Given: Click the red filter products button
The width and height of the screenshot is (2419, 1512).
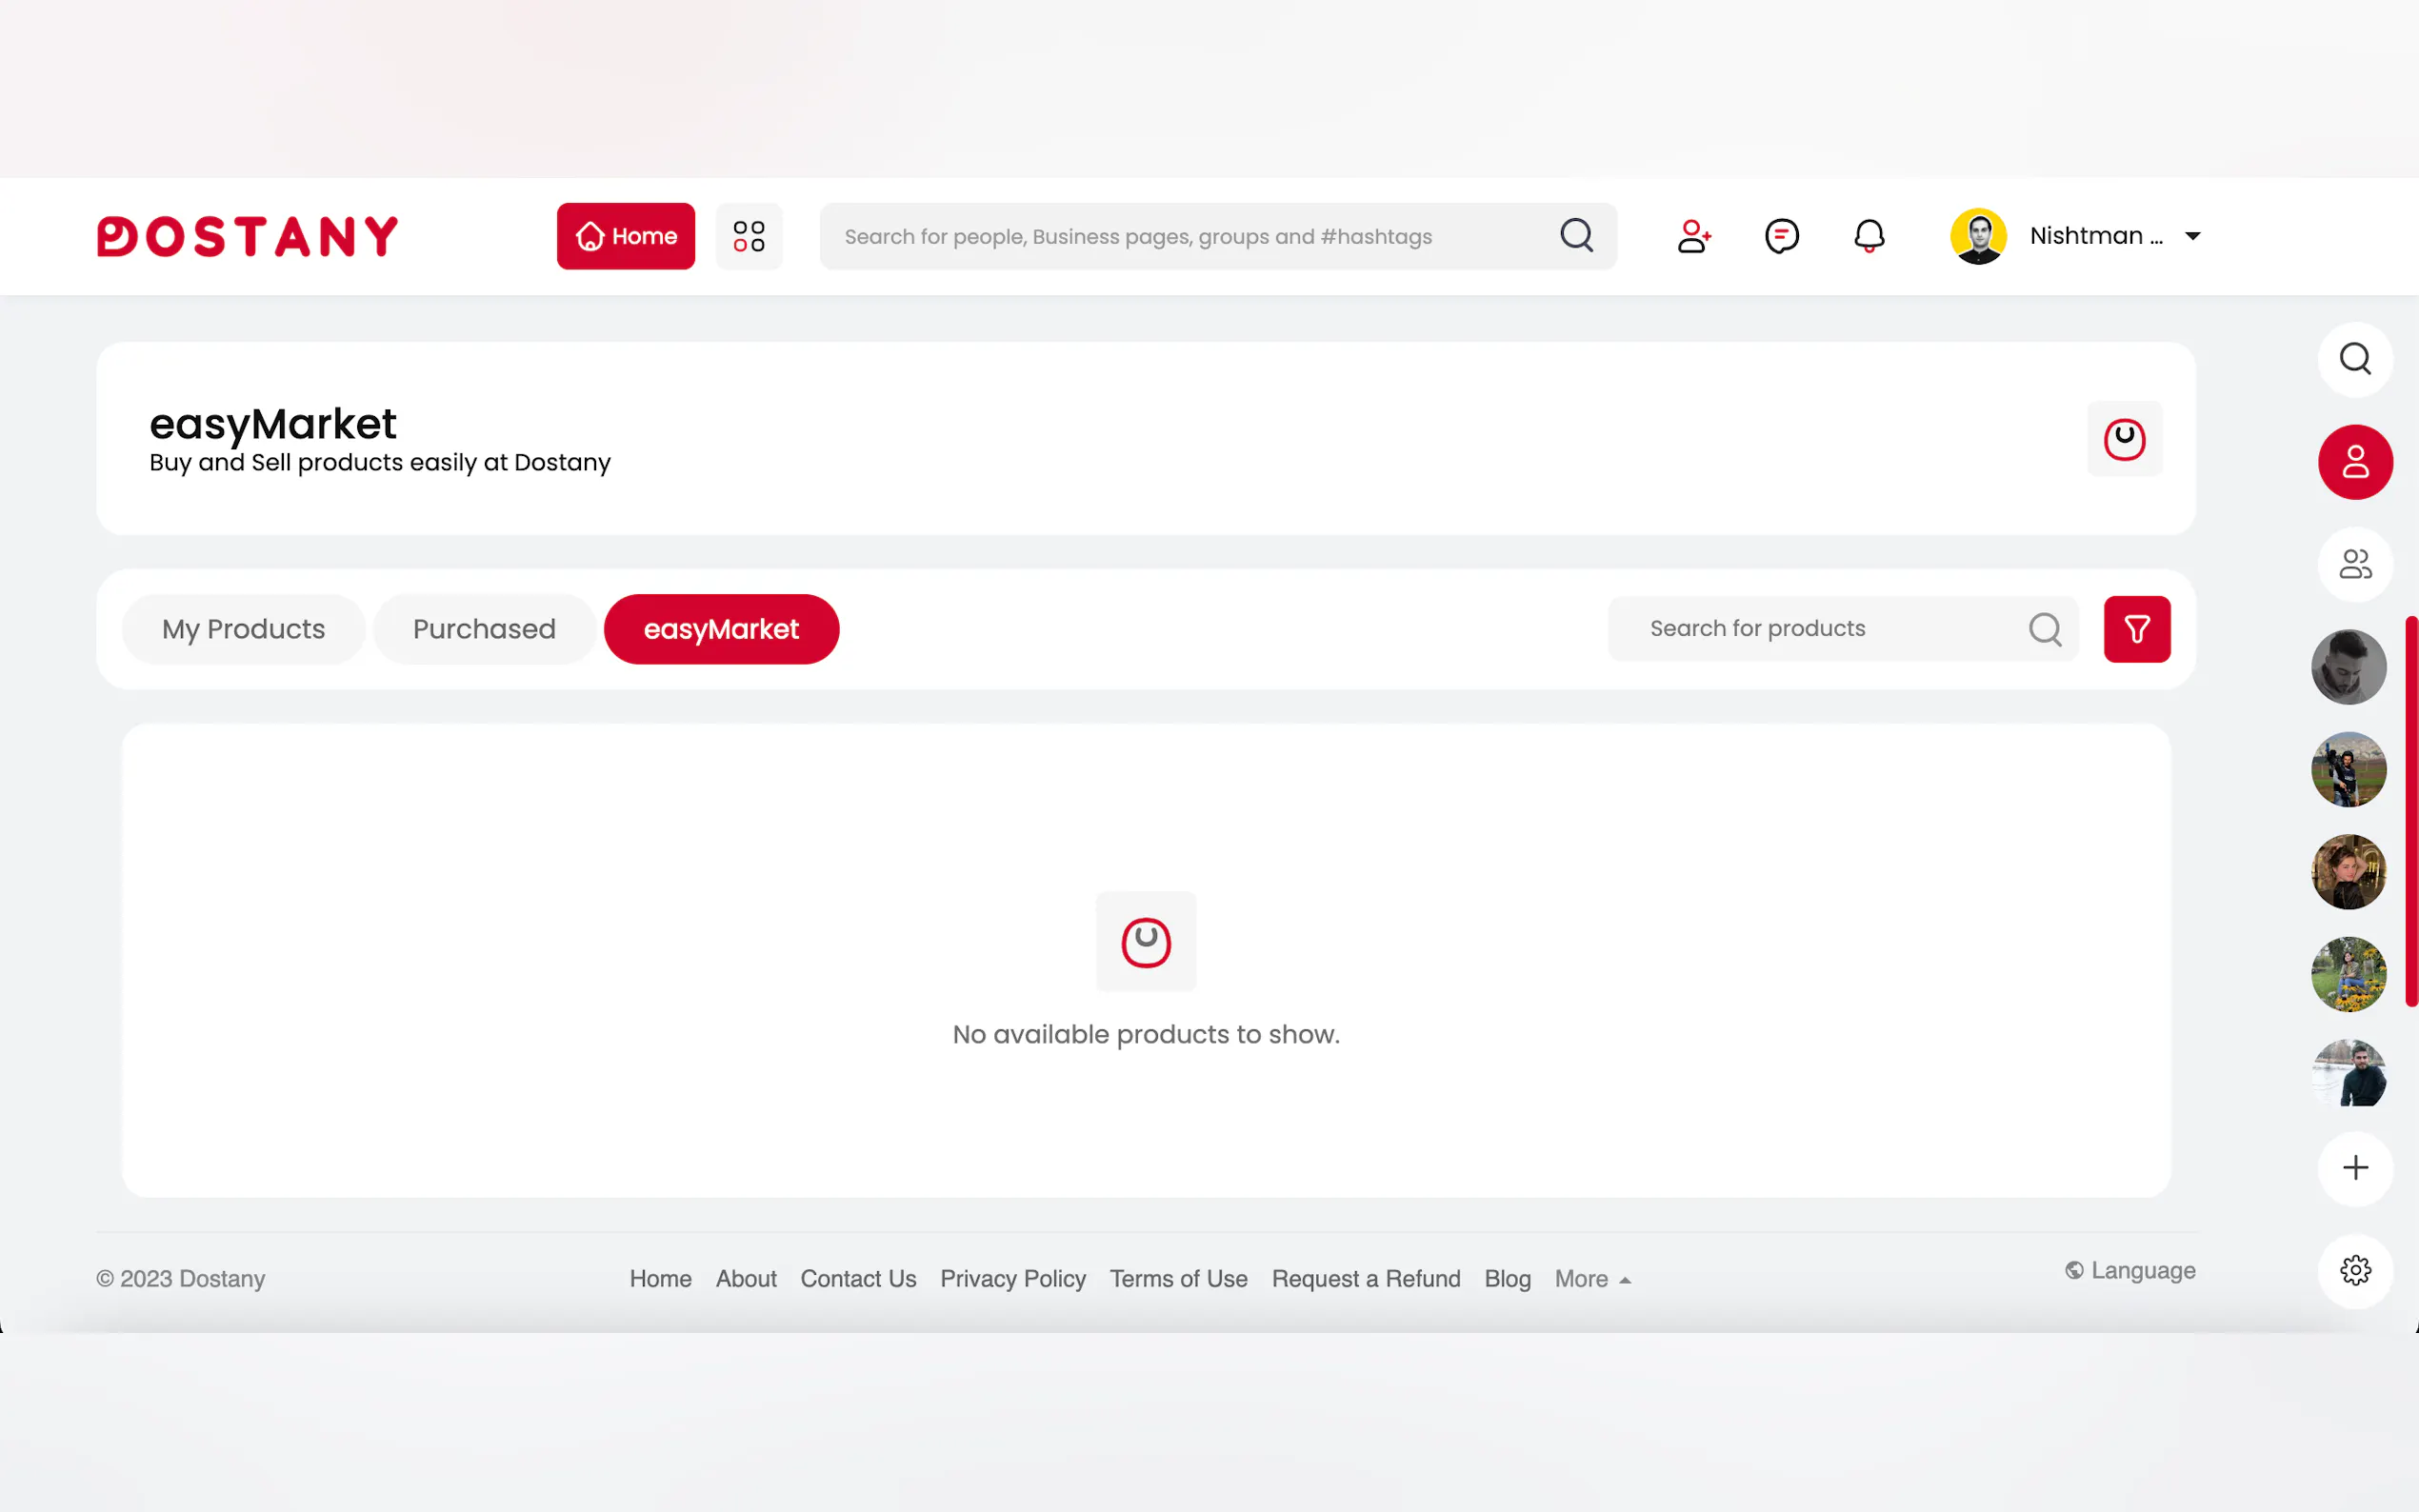Looking at the screenshot, I should point(2136,629).
